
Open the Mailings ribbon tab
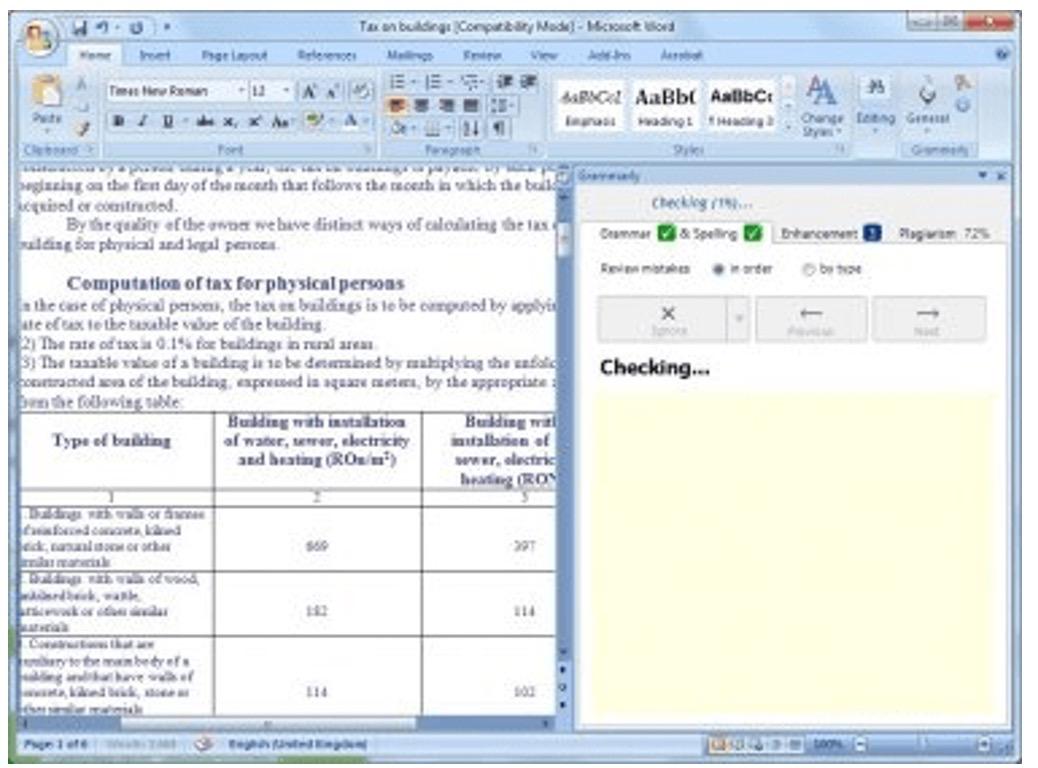pos(410,55)
